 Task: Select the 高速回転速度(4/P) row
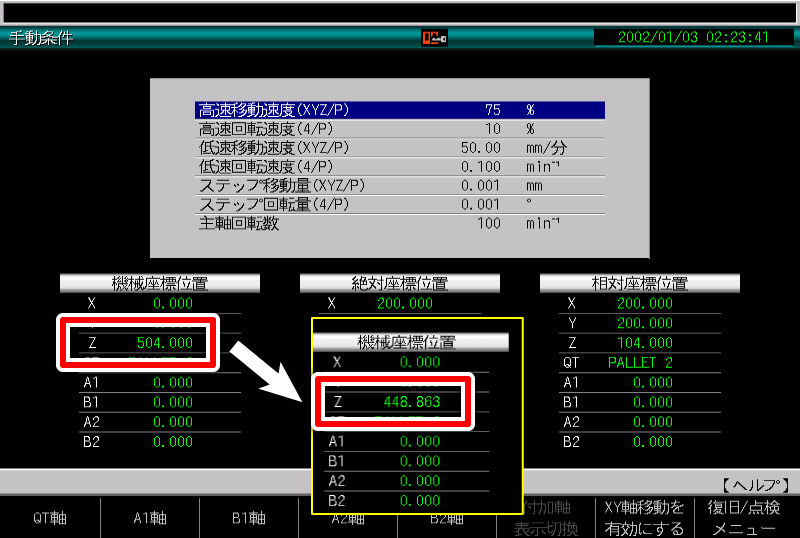[x=400, y=129]
